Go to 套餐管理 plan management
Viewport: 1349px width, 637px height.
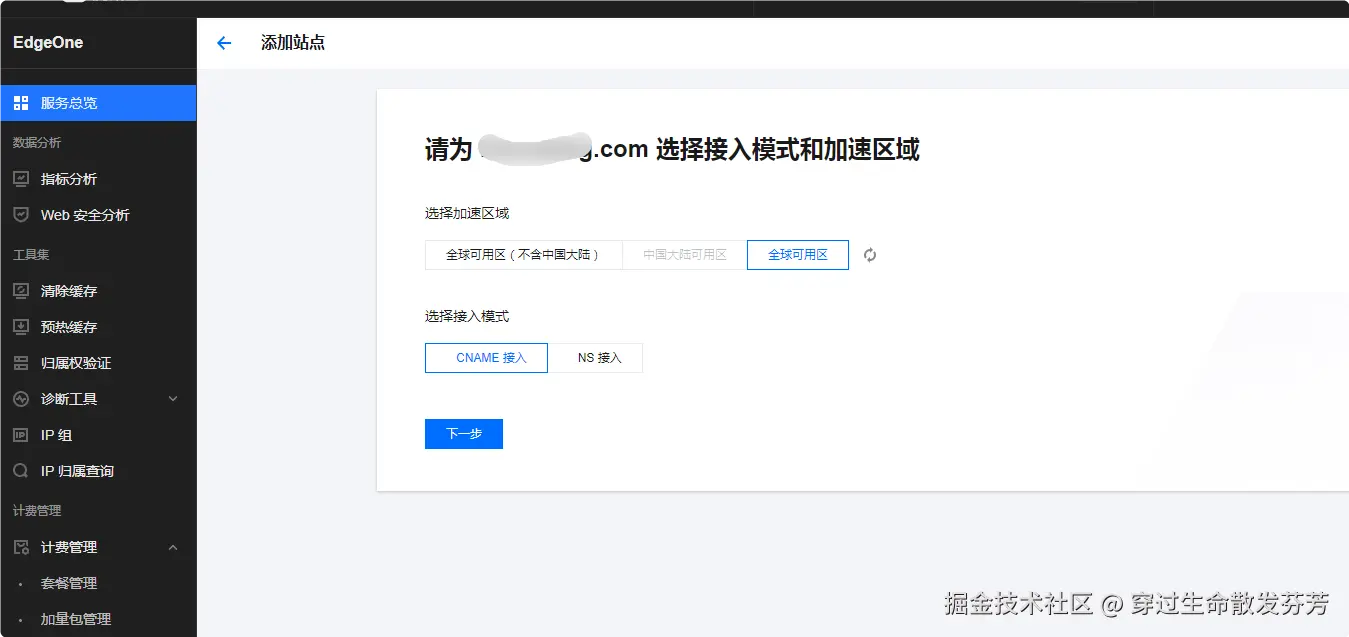click(x=68, y=583)
